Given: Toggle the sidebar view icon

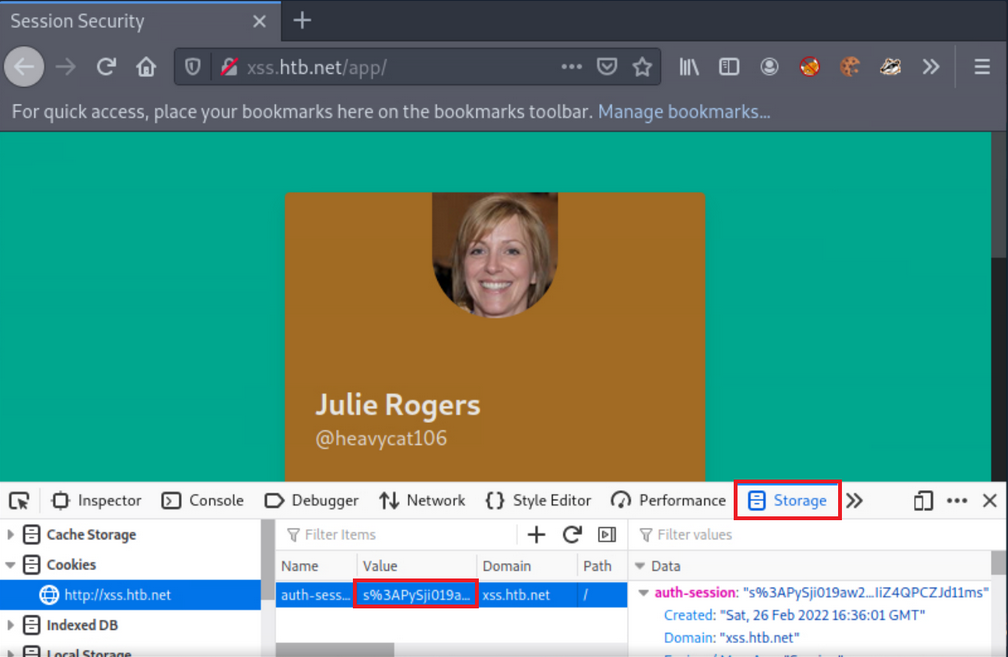Looking at the screenshot, I should point(729,67).
